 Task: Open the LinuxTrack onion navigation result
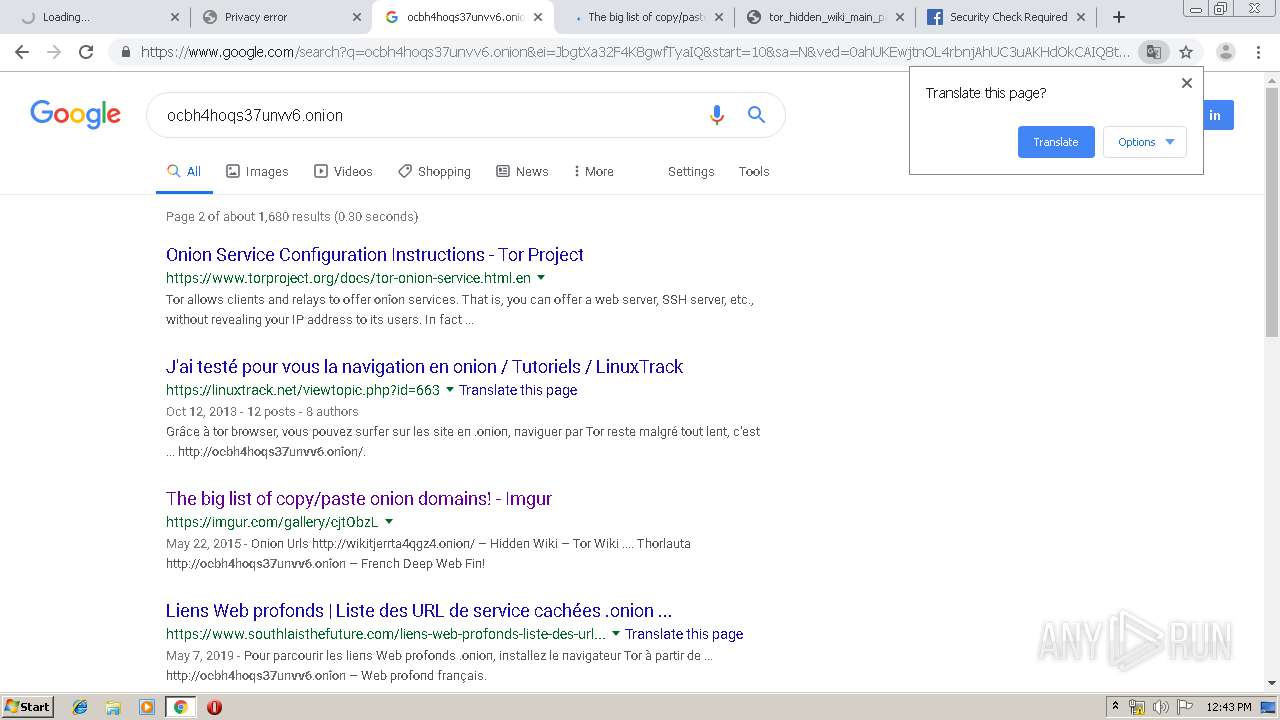(x=424, y=367)
